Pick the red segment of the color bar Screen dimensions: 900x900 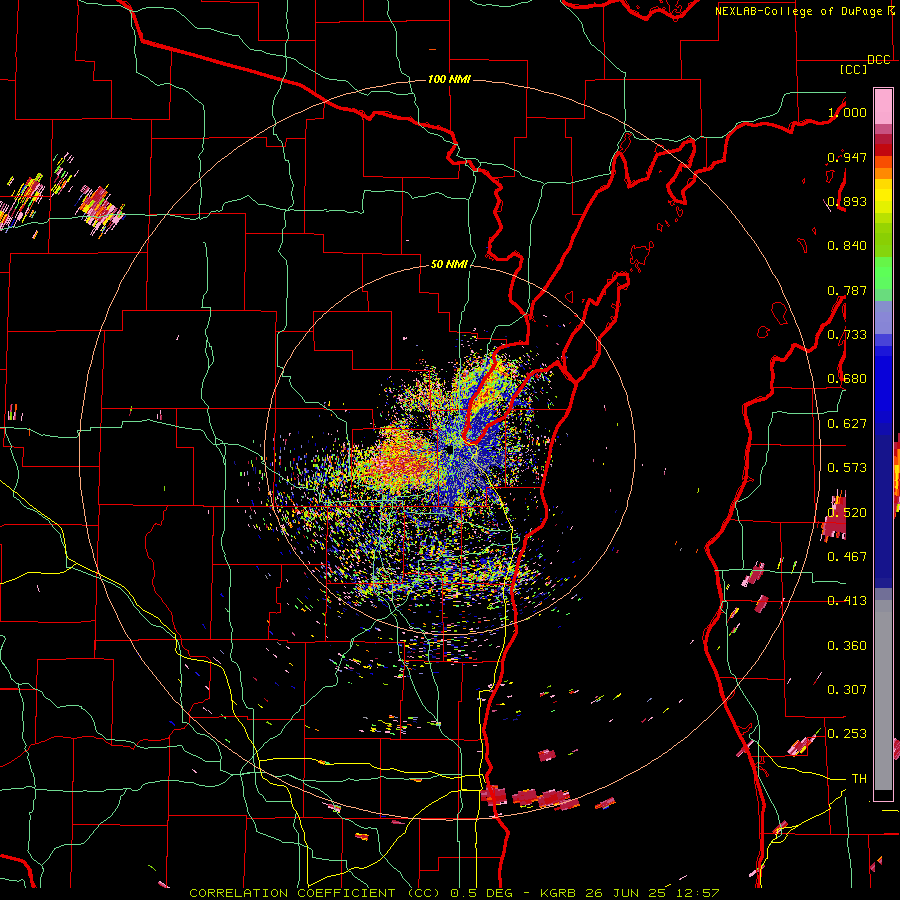883,150
